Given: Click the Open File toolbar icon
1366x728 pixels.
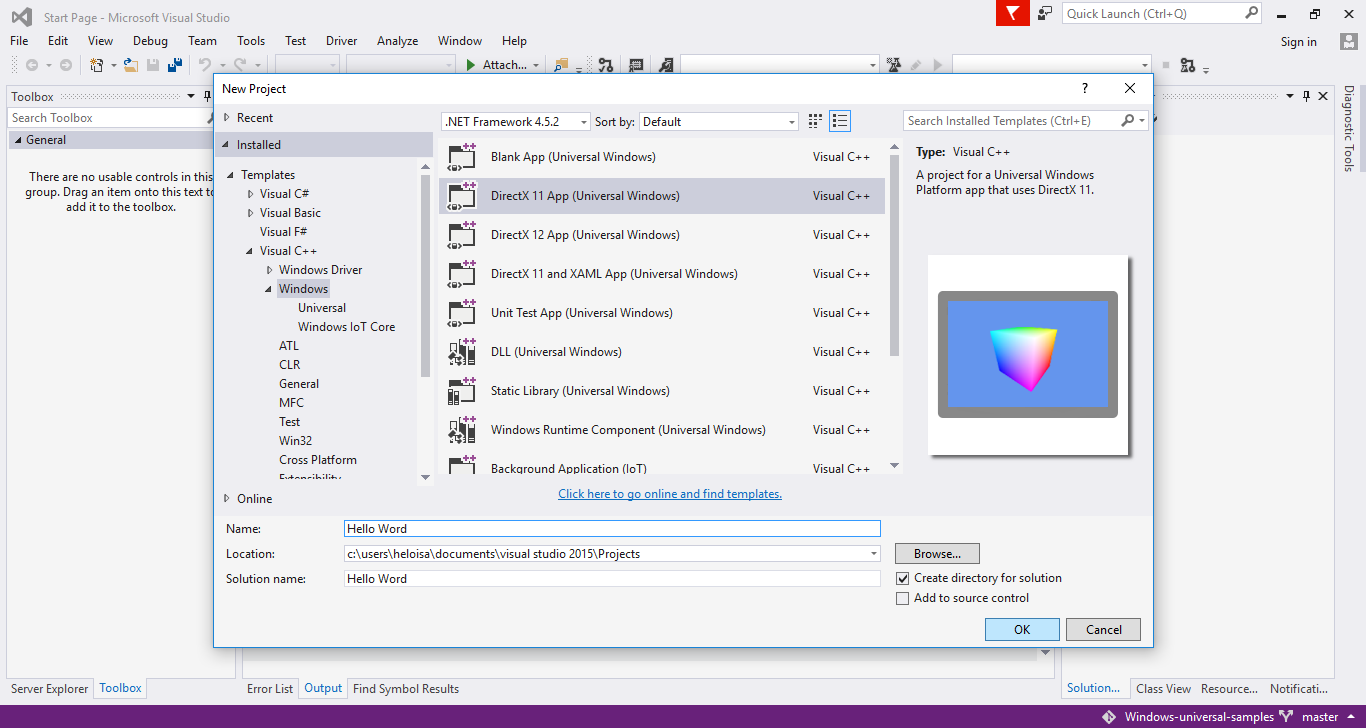Looking at the screenshot, I should [131, 65].
